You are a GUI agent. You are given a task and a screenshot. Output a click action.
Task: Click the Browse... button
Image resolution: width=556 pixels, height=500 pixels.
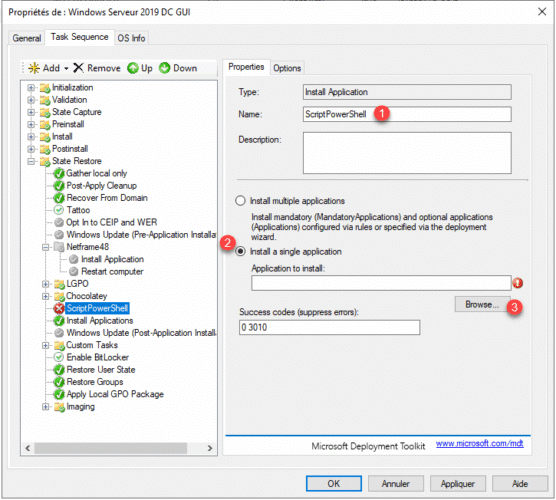(482, 305)
